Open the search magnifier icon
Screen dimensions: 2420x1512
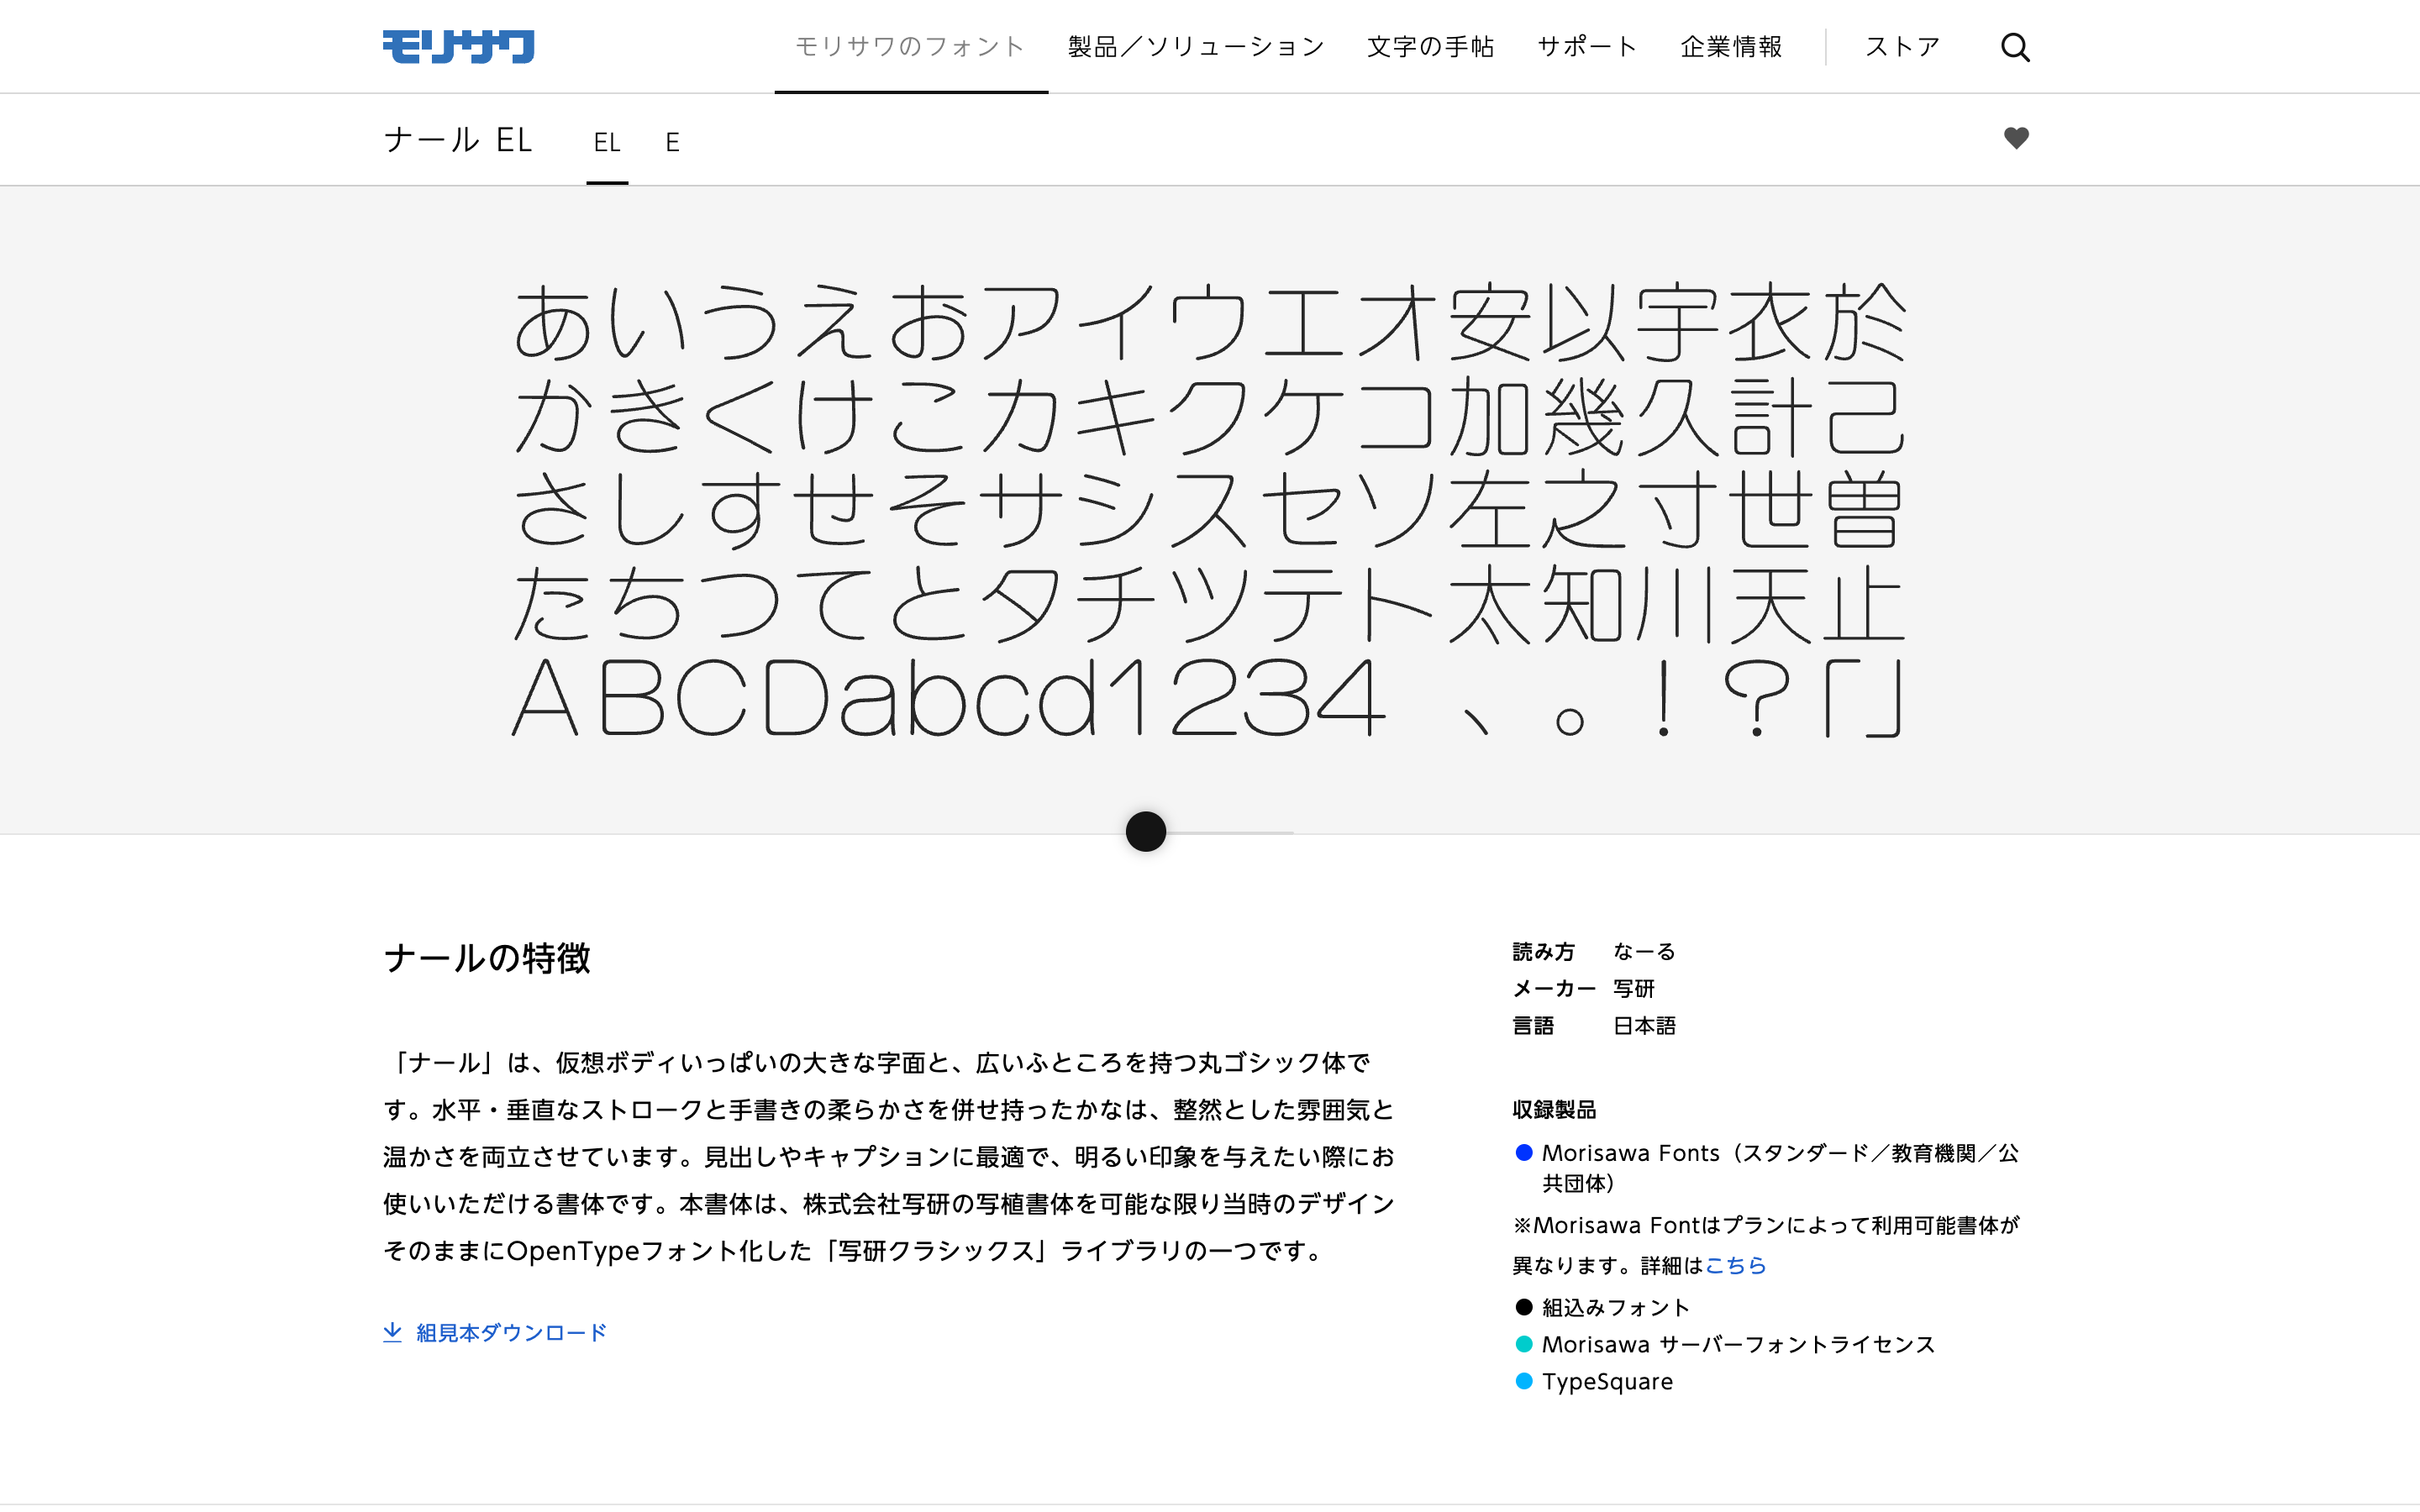[x=2015, y=47]
